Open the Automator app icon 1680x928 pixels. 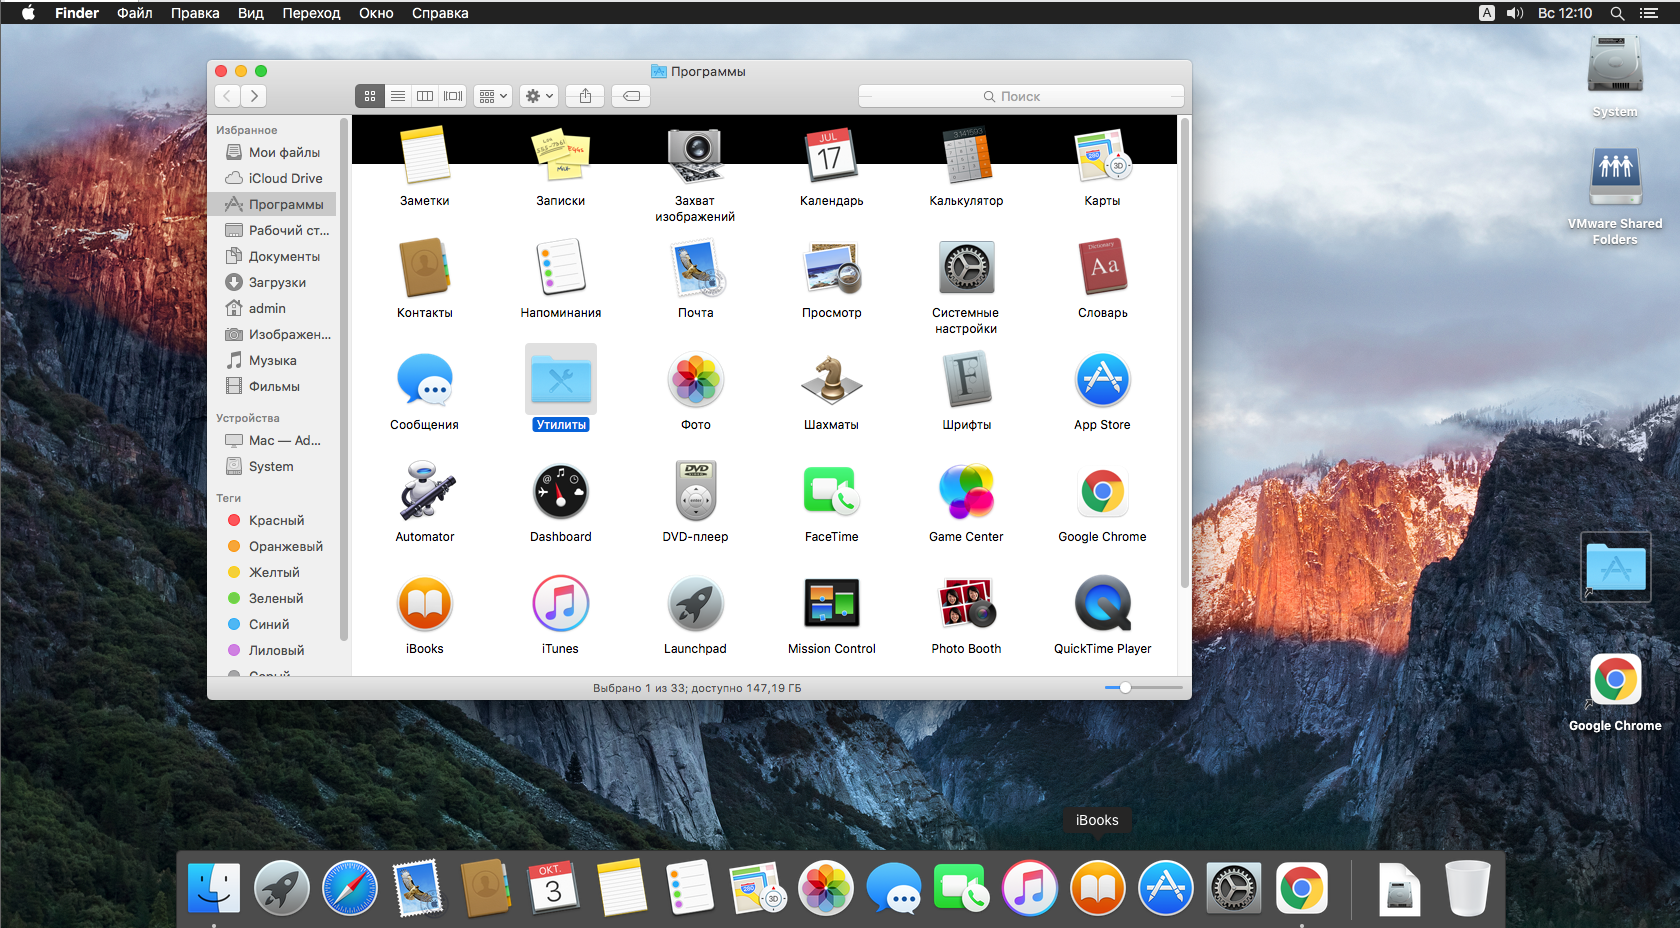tap(425, 491)
